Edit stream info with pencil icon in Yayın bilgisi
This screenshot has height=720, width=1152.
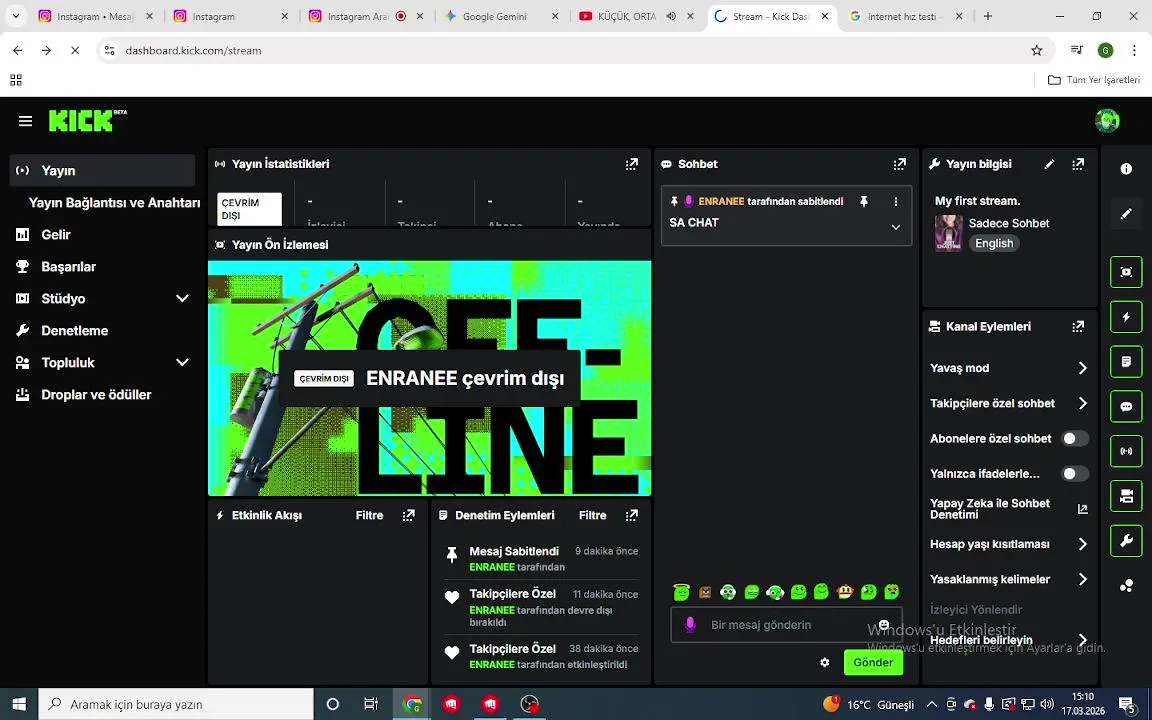[x=1049, y=164]
